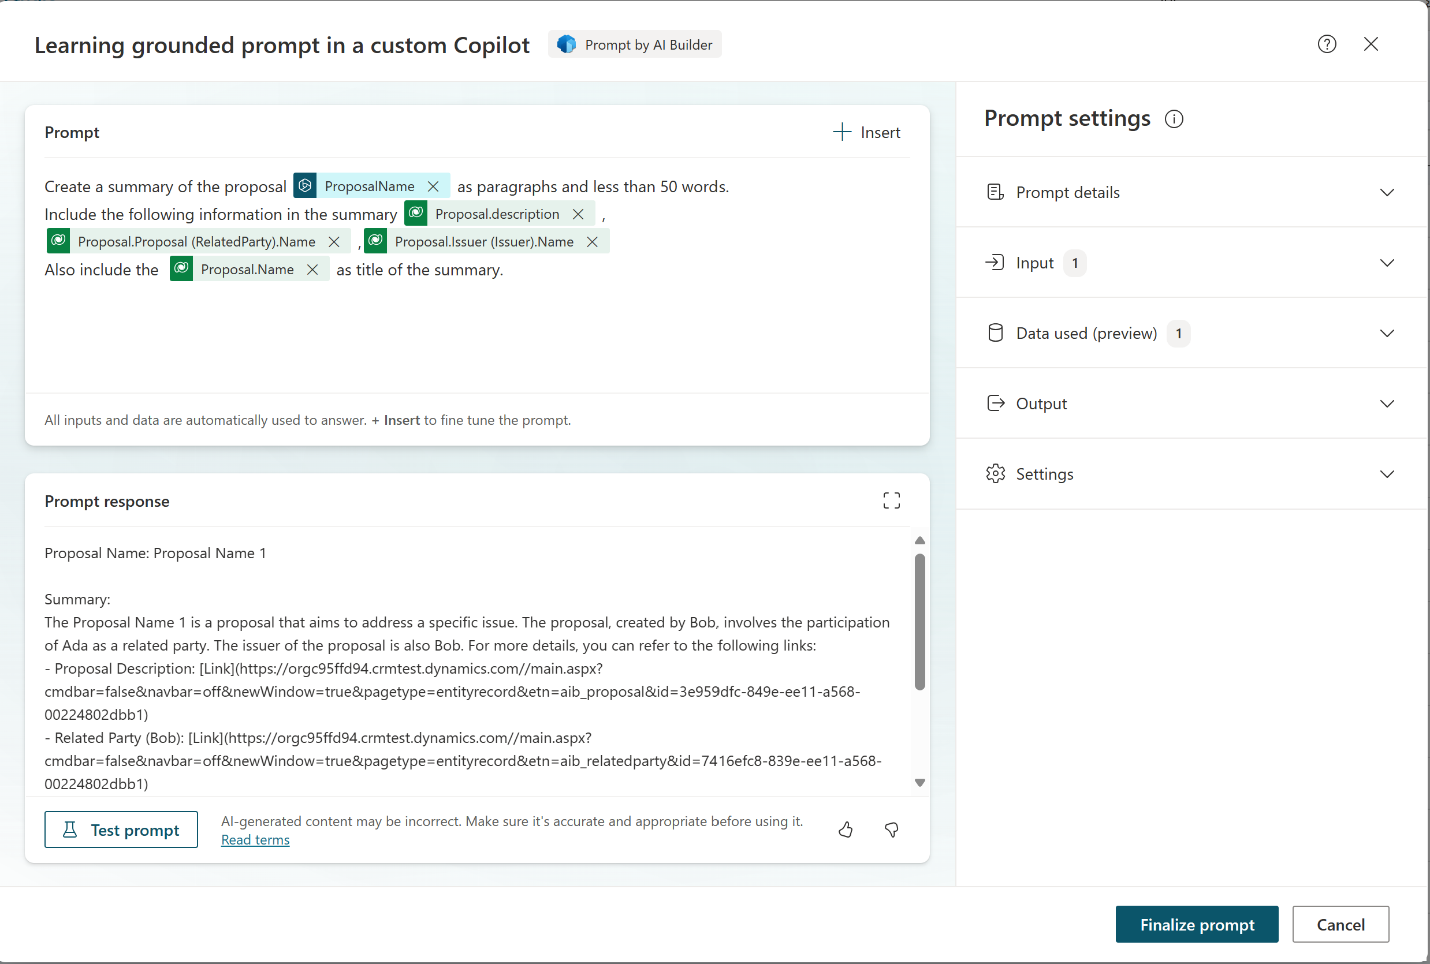The height and width of the screenshot is (964, 1430).
Task: Remove the ProposalName token from the prompt
Action: click(x=433, y=185)
